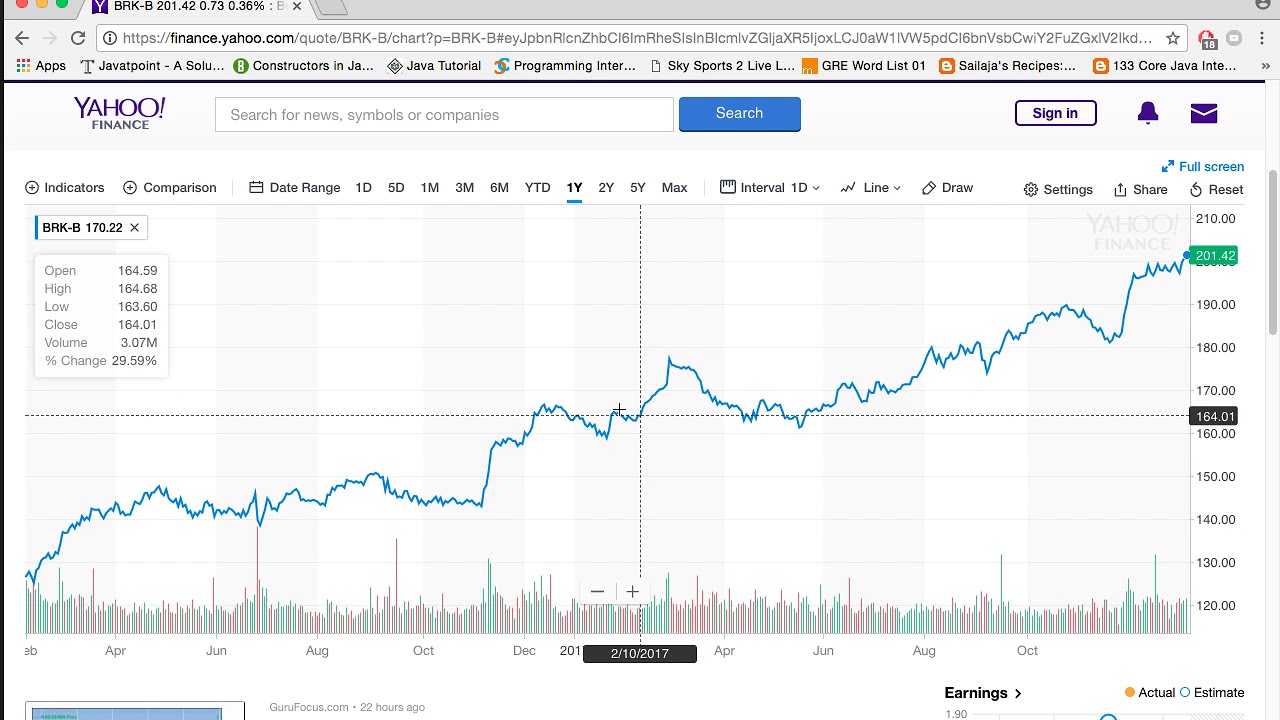This screenshot has width=1280, height=720.
Task: Open Yahoo Mail envelope icon
Action: (1204, 113)
